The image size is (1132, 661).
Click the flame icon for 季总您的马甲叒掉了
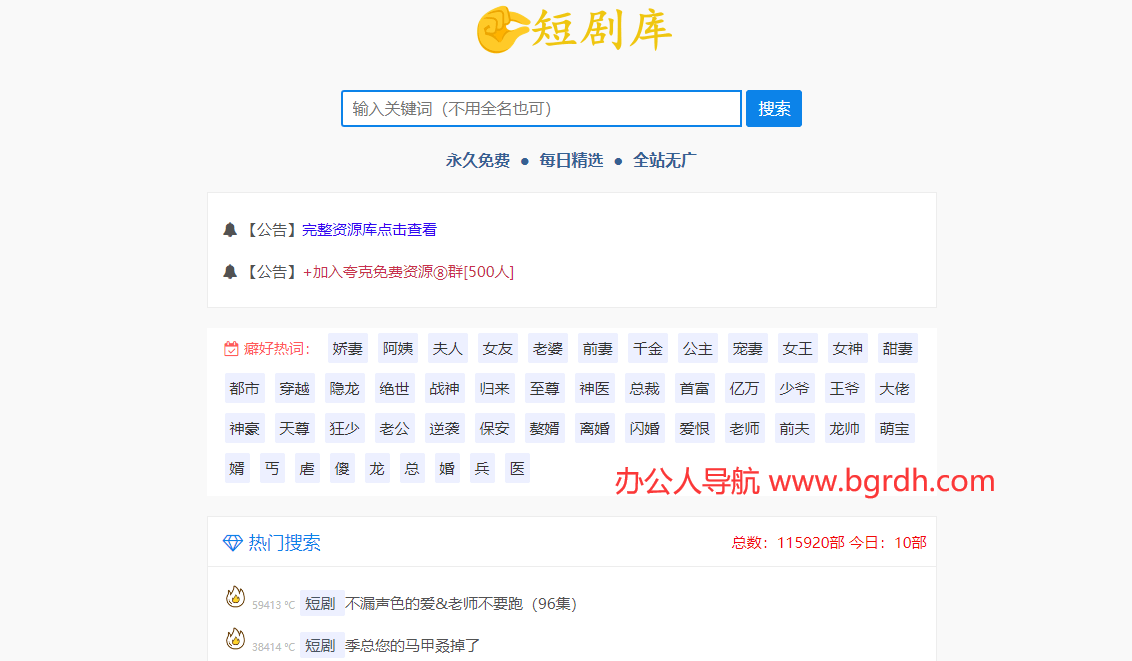[x=235, y=639]
